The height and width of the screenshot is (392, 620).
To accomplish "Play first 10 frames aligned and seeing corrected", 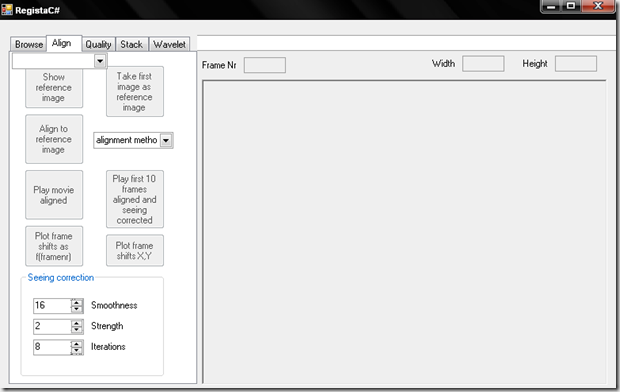I will pyautogui.click(x=134, y=199).
